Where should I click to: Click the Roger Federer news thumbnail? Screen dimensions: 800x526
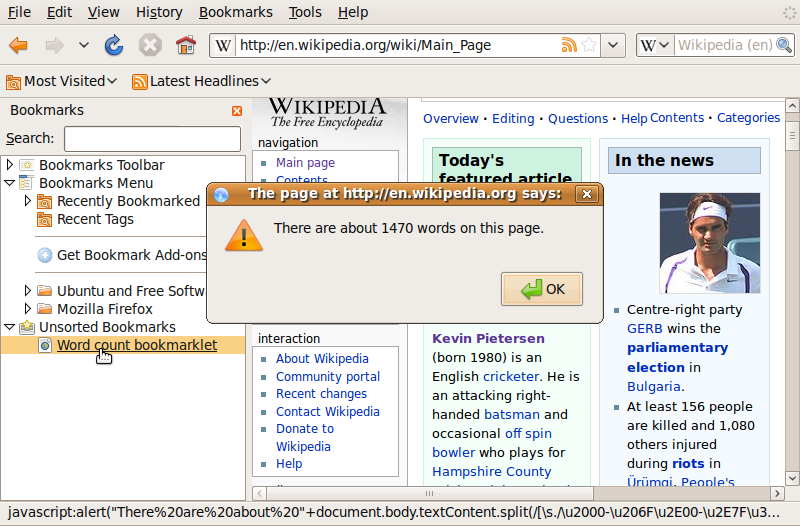[x=709, y=242]
